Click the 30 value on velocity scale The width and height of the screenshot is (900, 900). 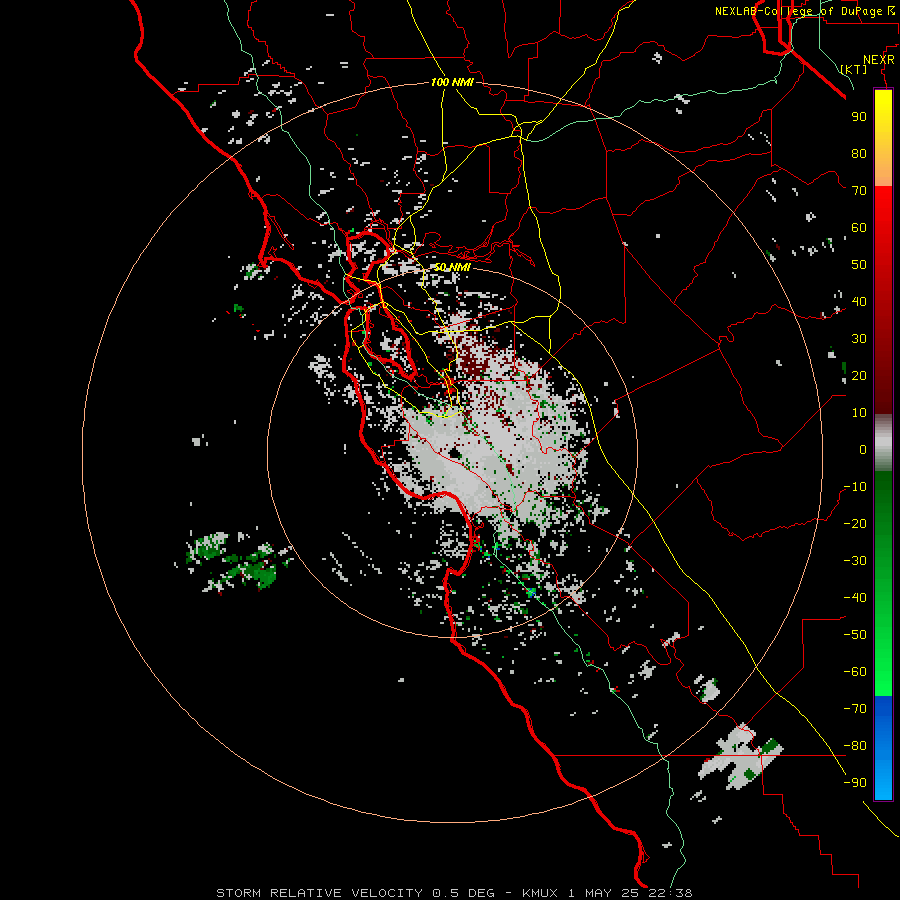coord(859,339)
